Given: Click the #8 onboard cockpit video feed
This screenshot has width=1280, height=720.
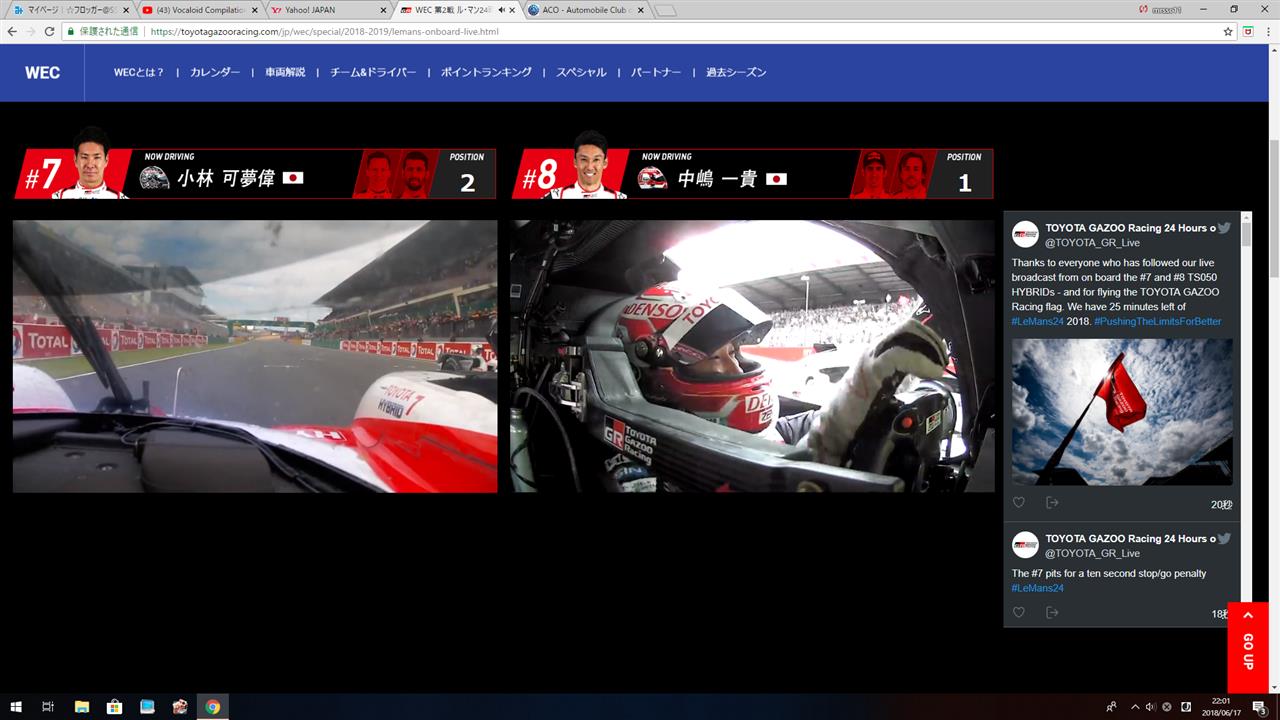Looking at the screenshot, I should (x=752, y=356).
